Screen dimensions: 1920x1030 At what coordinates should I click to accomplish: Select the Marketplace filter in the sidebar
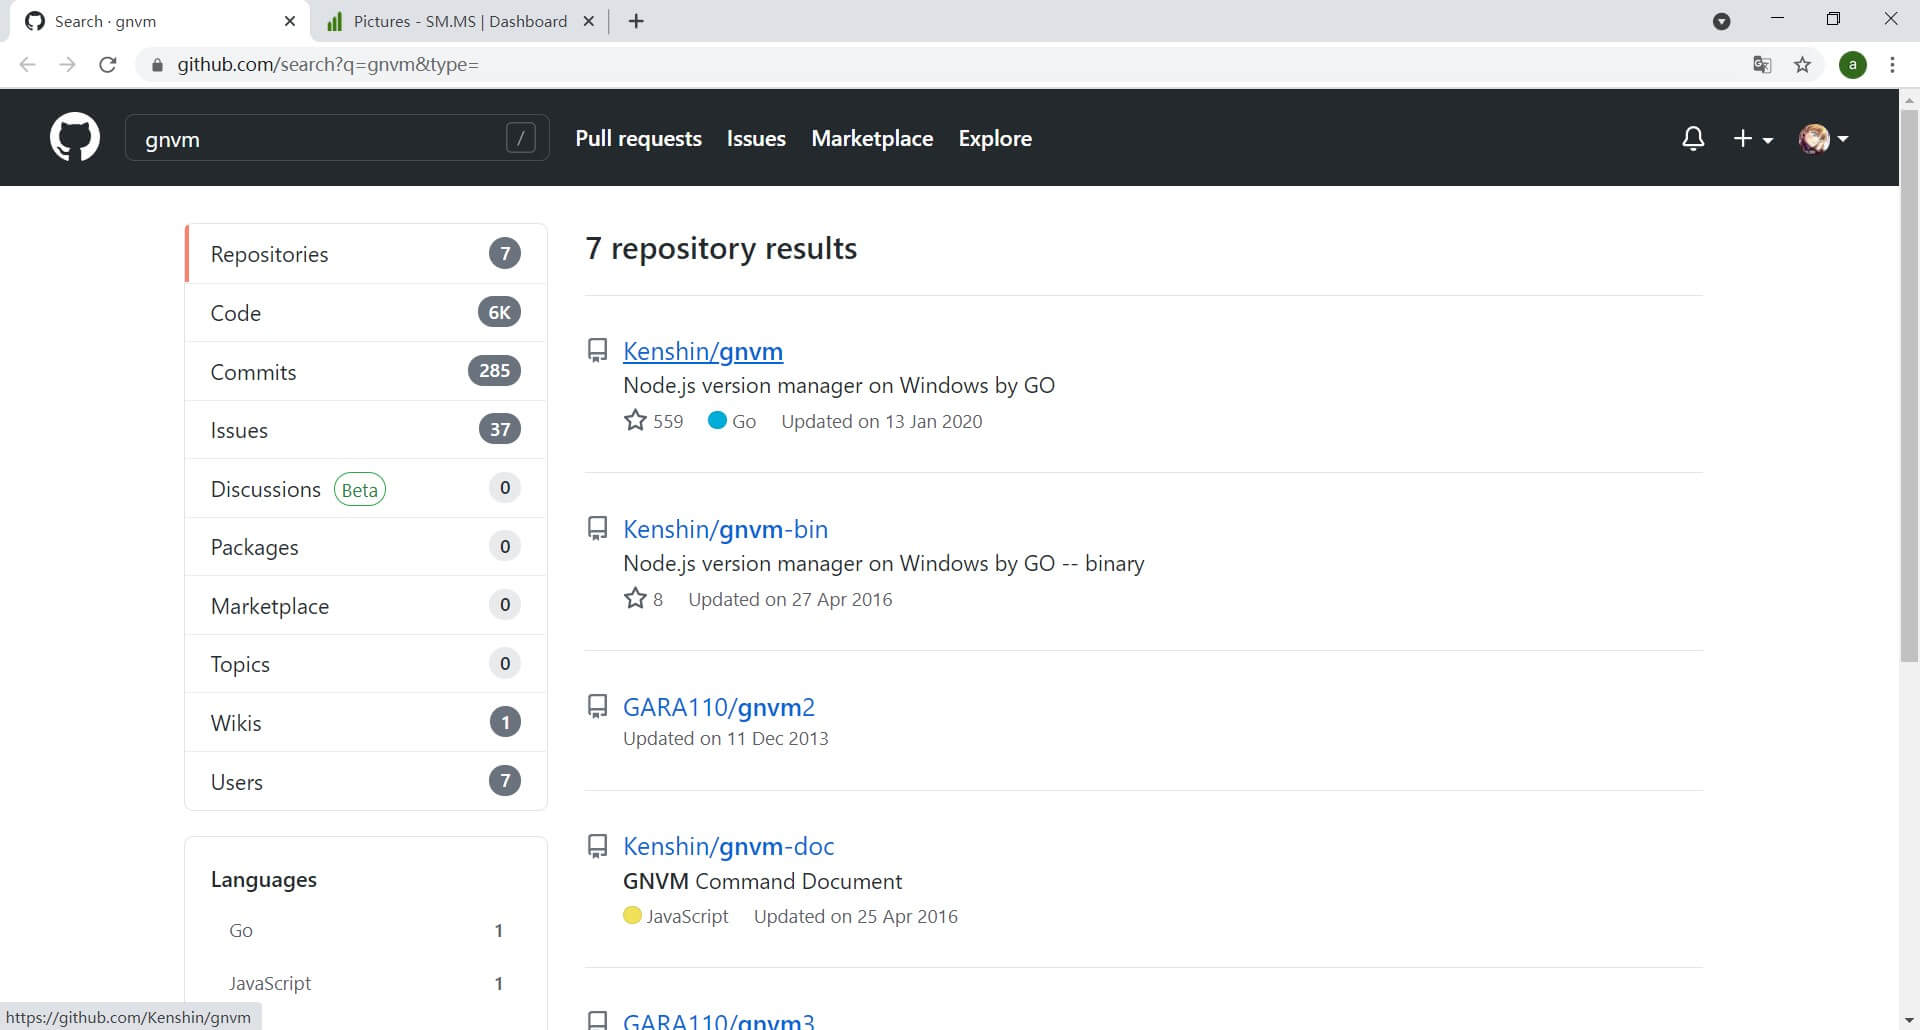366,606
